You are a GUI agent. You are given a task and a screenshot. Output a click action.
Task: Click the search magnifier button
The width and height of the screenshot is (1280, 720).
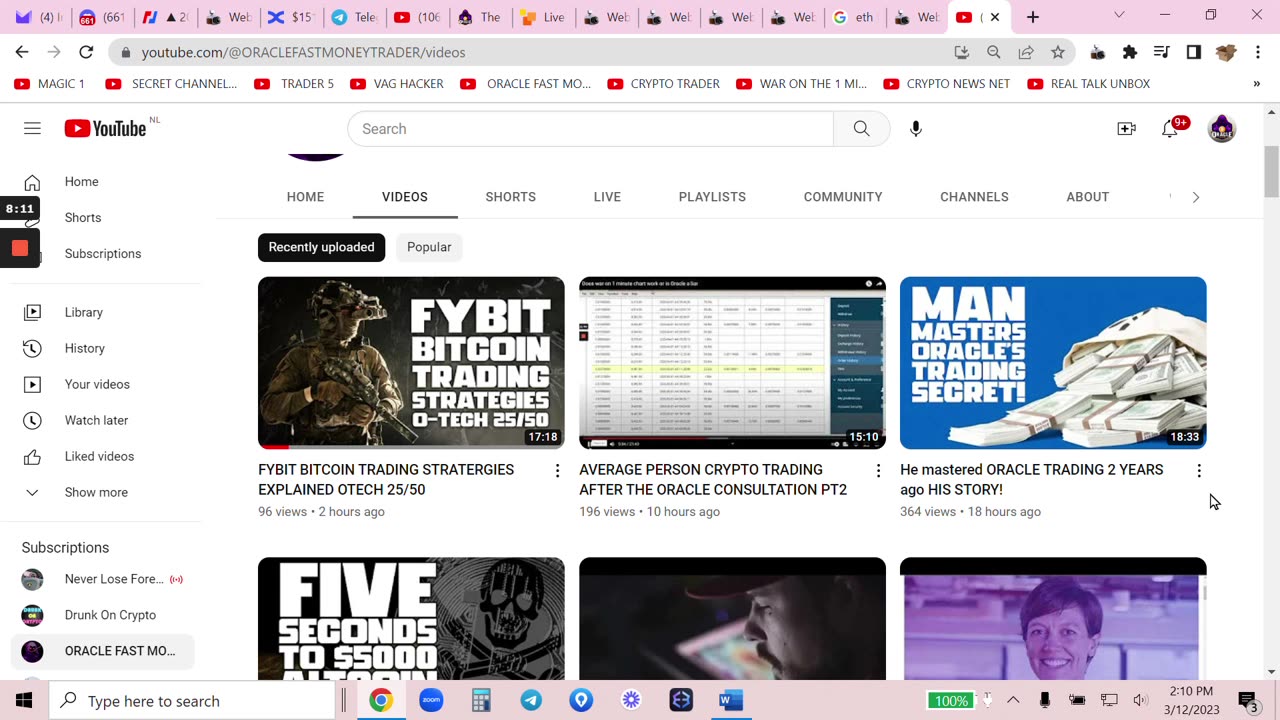861,129
